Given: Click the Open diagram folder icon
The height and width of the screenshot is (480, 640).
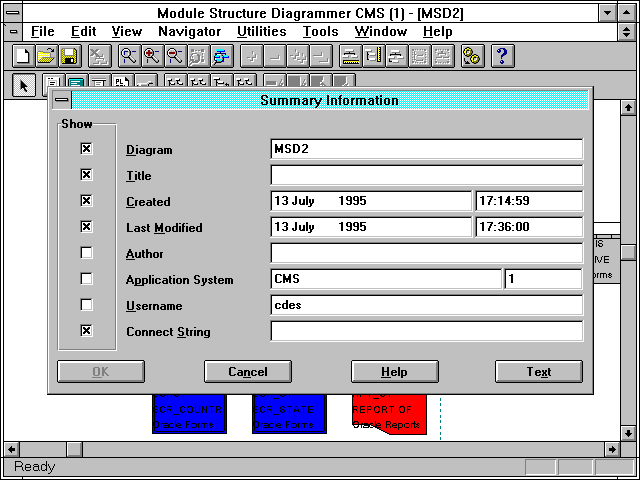Looking at the screenshot, I should [46, 57].
